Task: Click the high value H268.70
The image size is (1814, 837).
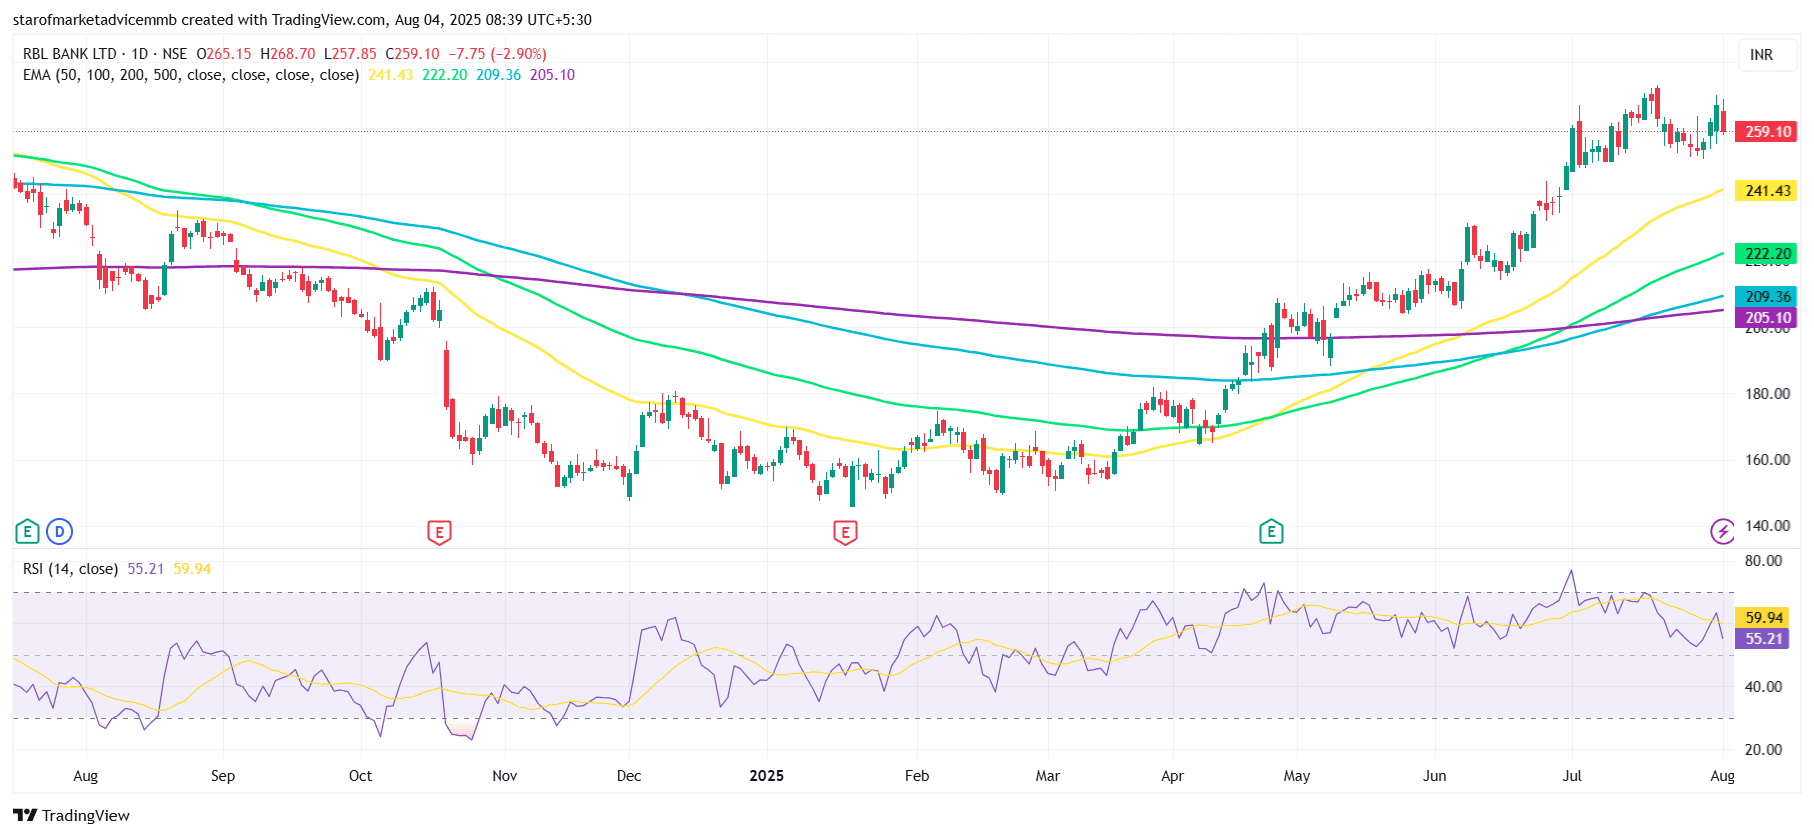Action: [x=288, y=54]
